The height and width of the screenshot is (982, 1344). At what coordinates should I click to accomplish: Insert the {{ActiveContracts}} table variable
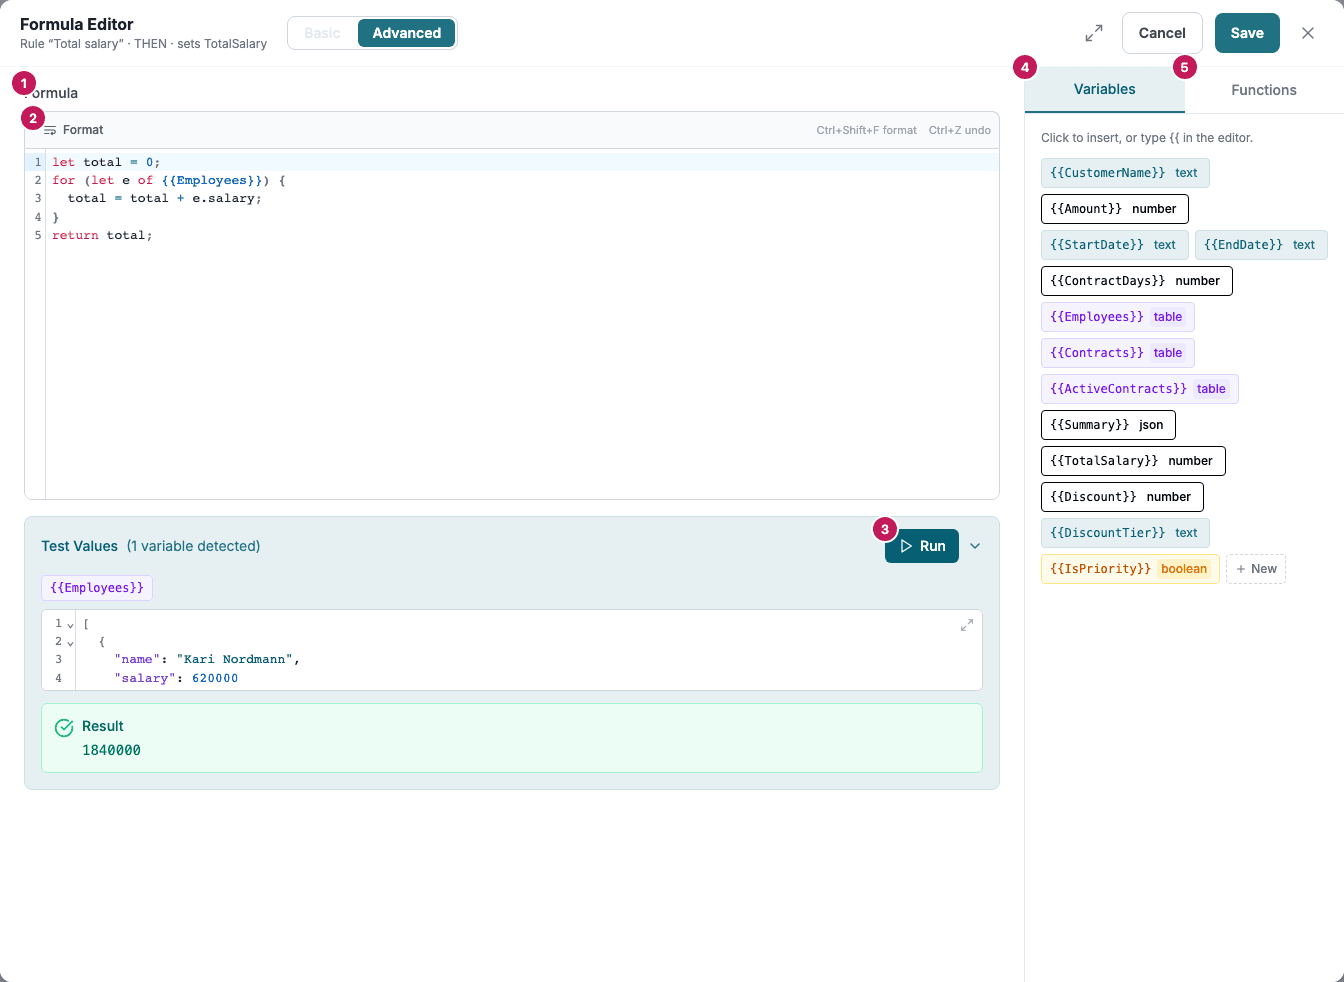point(1140,389)
